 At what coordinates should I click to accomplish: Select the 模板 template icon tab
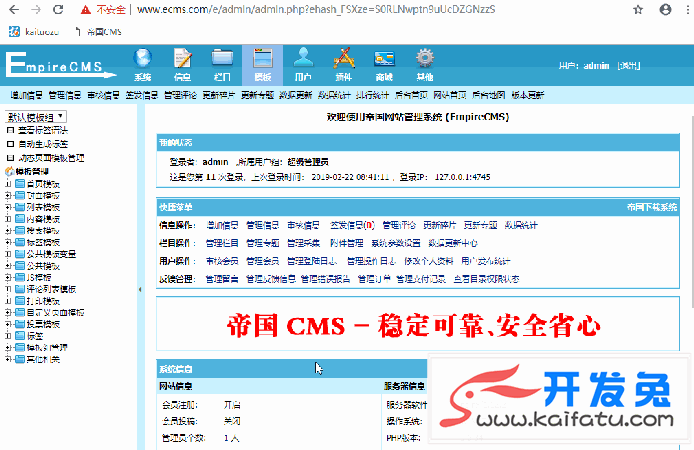tap(262, 65)
